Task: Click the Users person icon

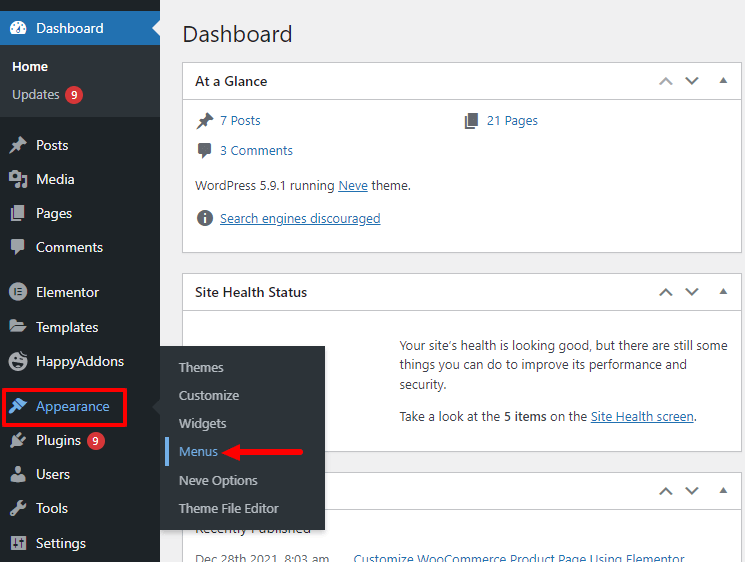Action: point(18,474)
